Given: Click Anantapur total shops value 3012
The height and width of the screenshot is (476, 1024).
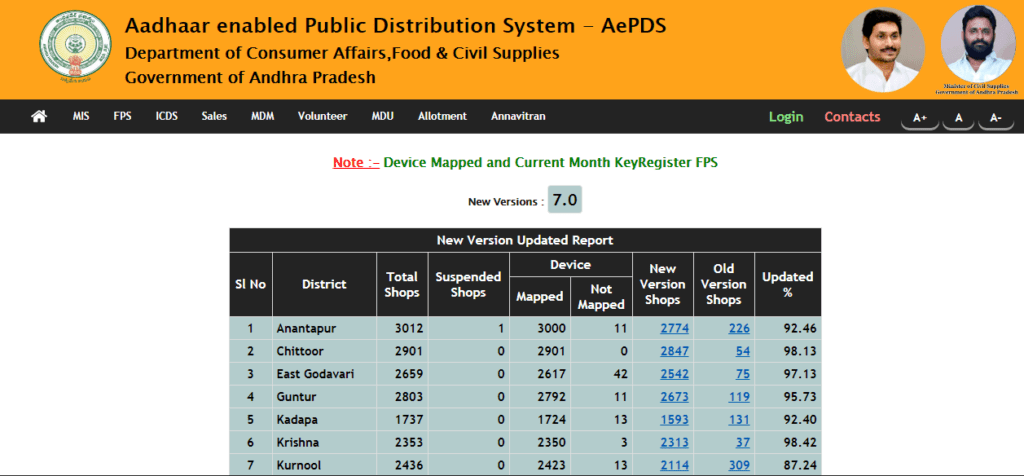Looking at the screenshot, I should (409, 328).
